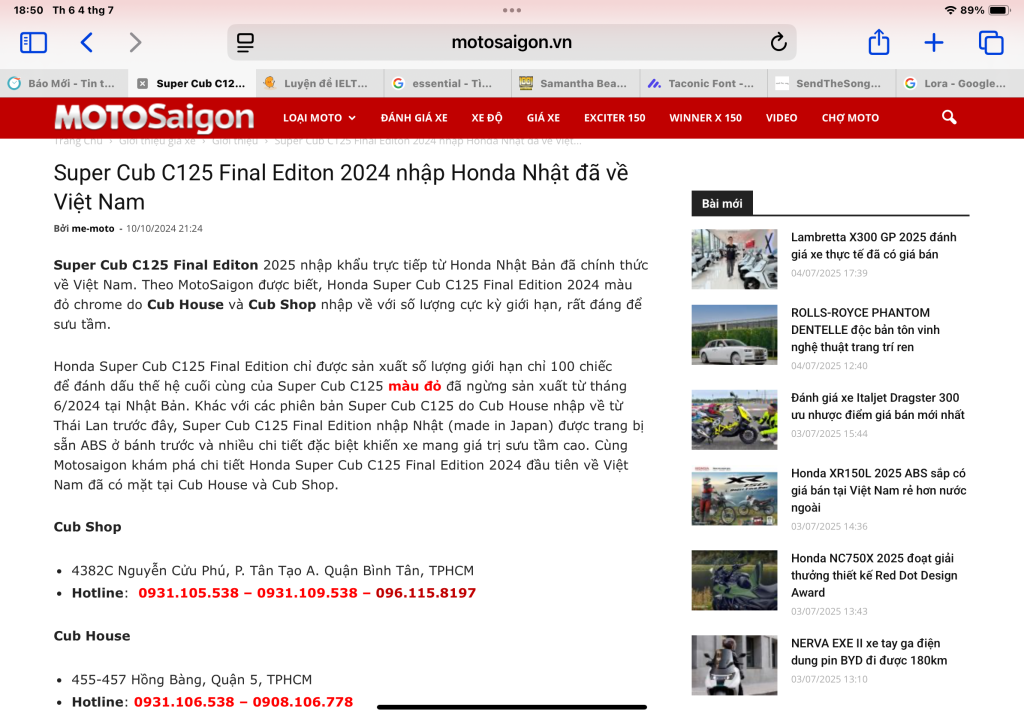Tap the 18:50 clock in status bar

coord(28,10)
